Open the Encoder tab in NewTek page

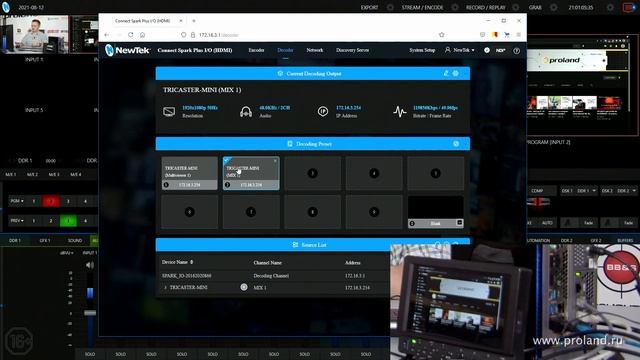[256, 50]
